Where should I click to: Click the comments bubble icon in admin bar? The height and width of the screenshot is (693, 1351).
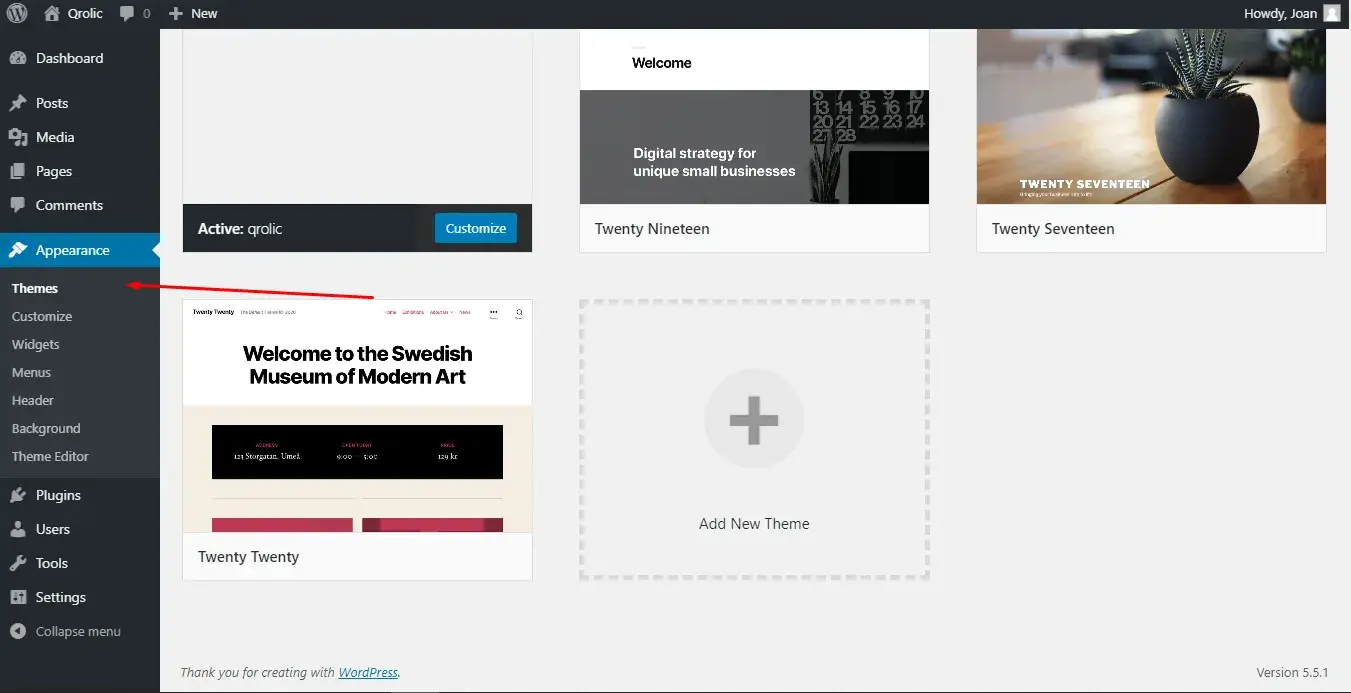(x=127, y=14)
